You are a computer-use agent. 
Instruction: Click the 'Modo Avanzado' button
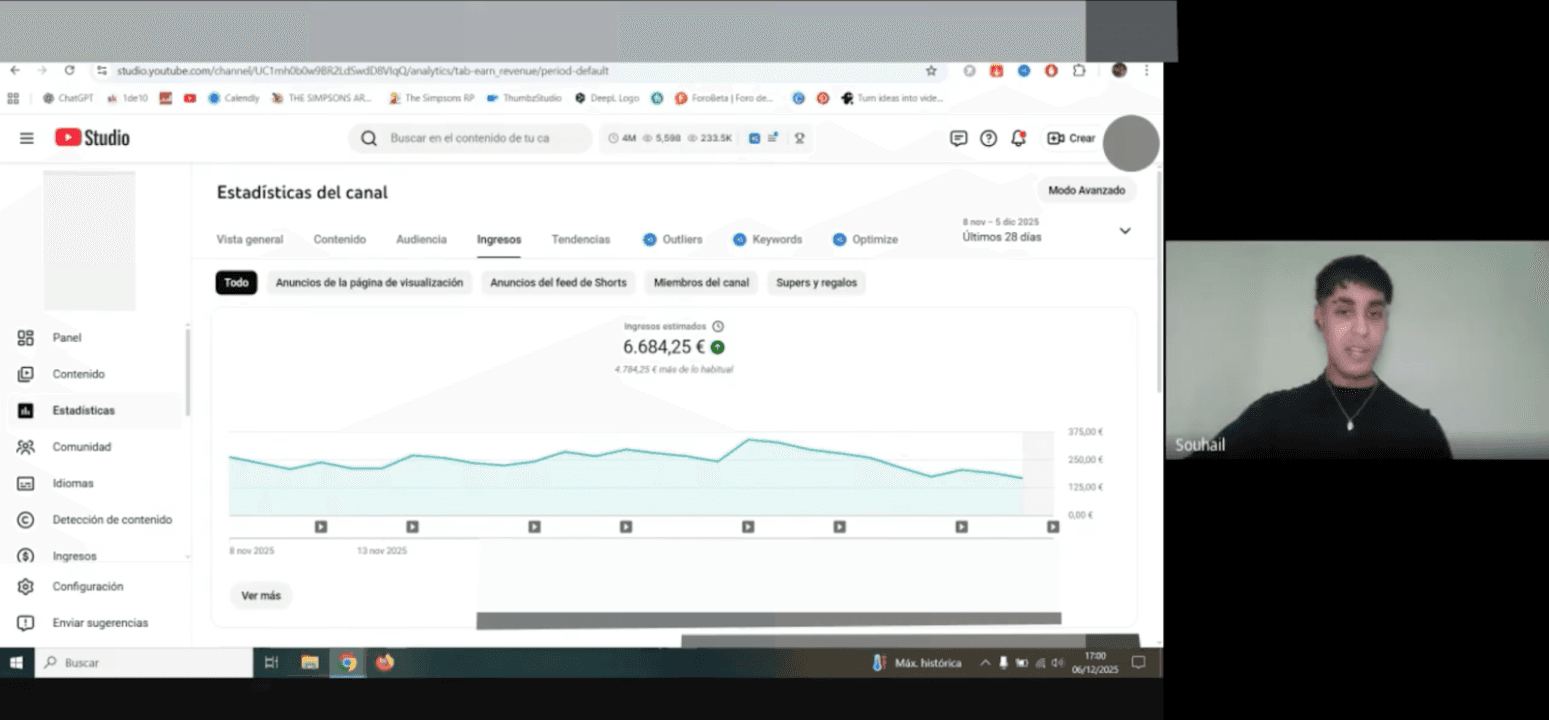[1086, 190]
